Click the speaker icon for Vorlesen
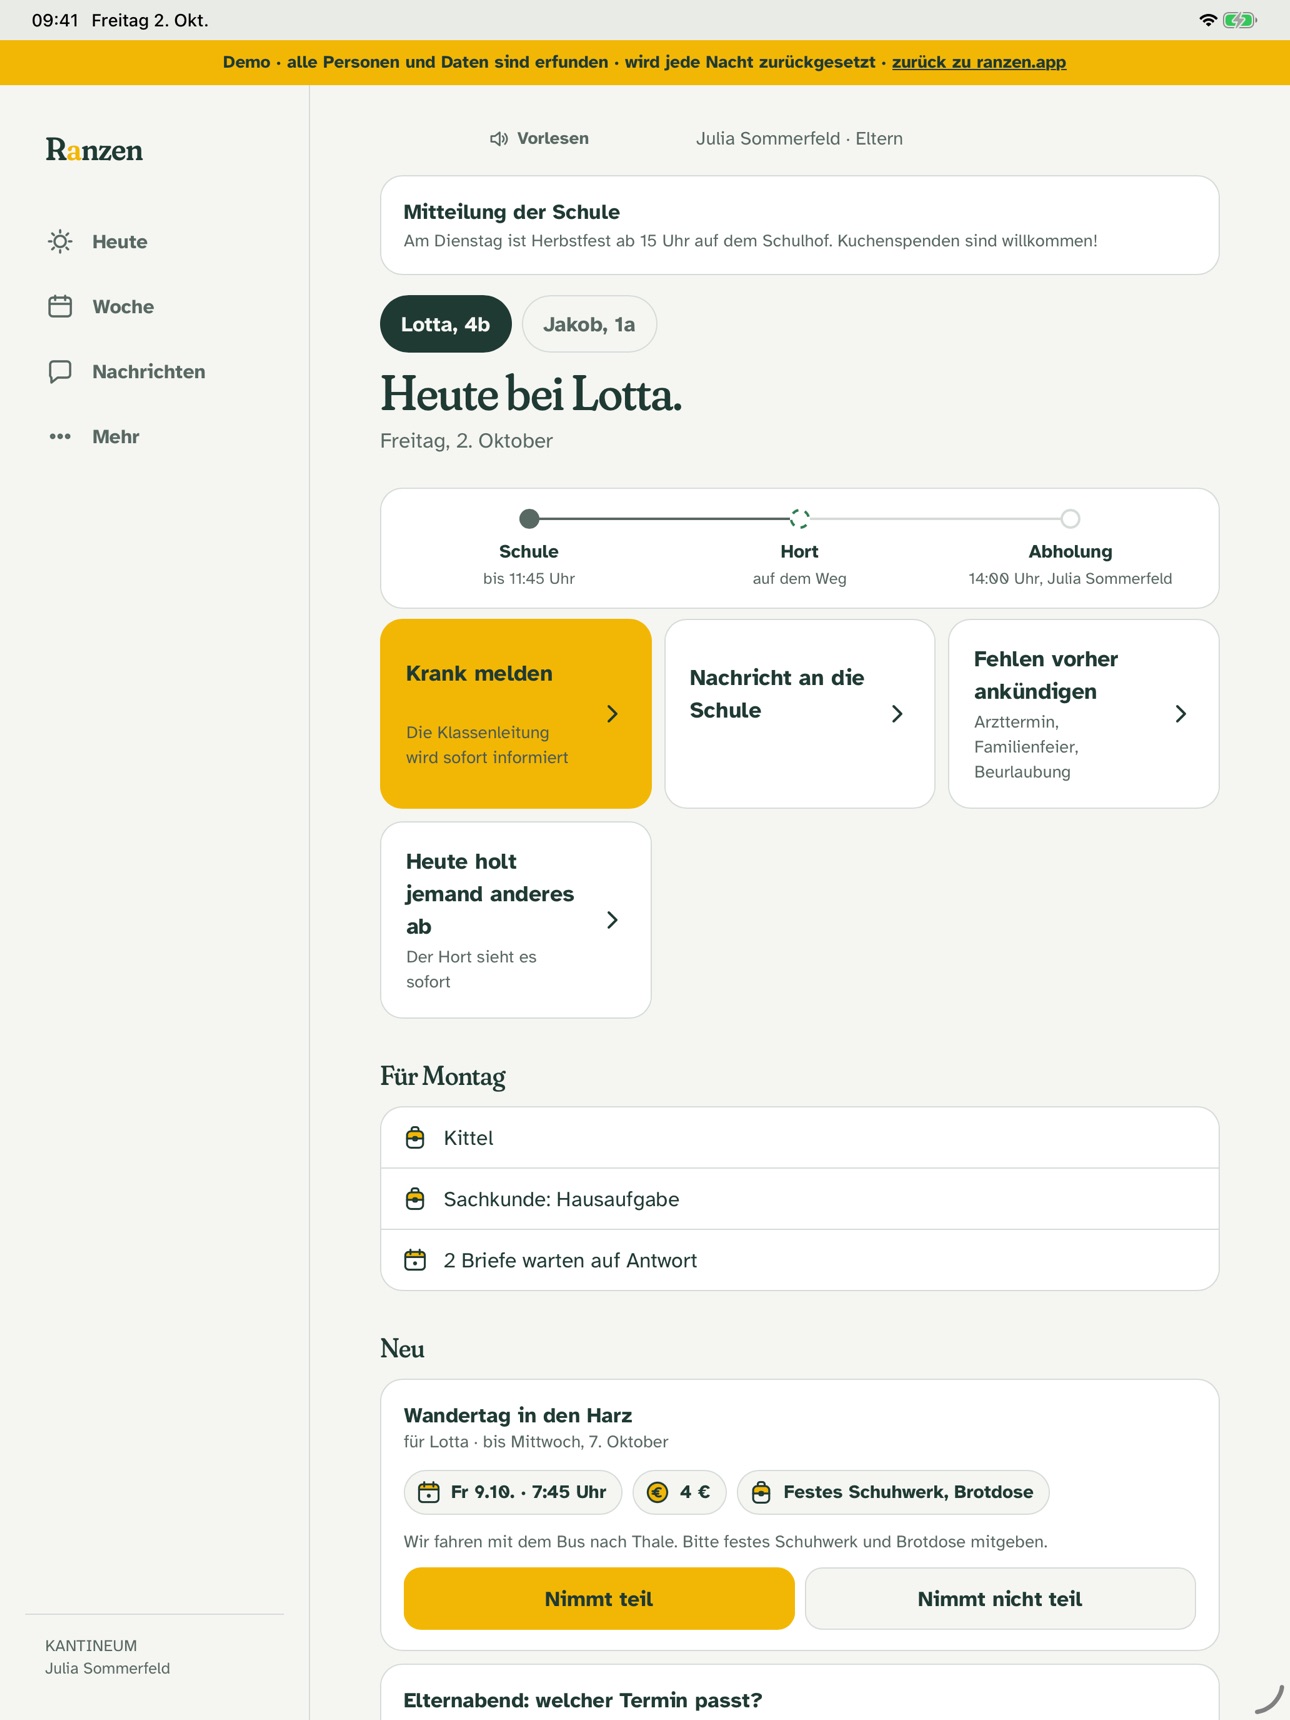The height and width of the screenshot is (1720, 1290). click(x=499, y=139)
